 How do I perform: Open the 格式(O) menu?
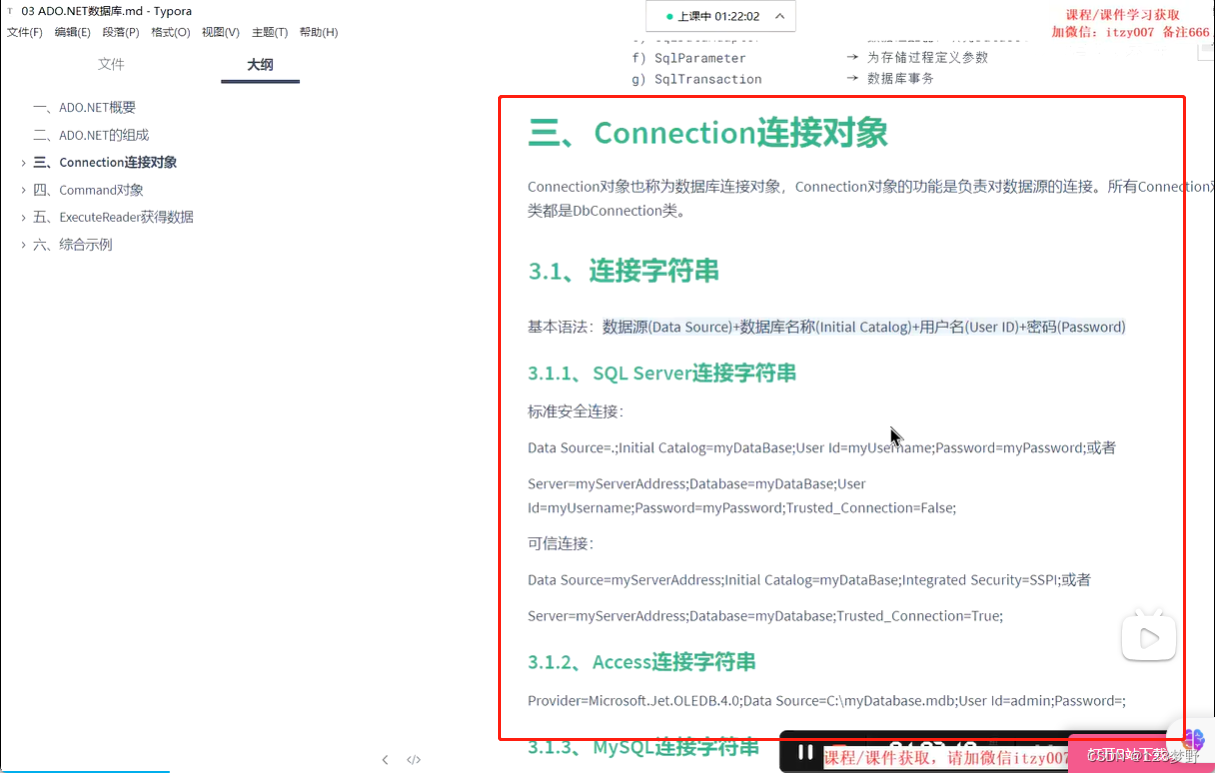point(170,31)
